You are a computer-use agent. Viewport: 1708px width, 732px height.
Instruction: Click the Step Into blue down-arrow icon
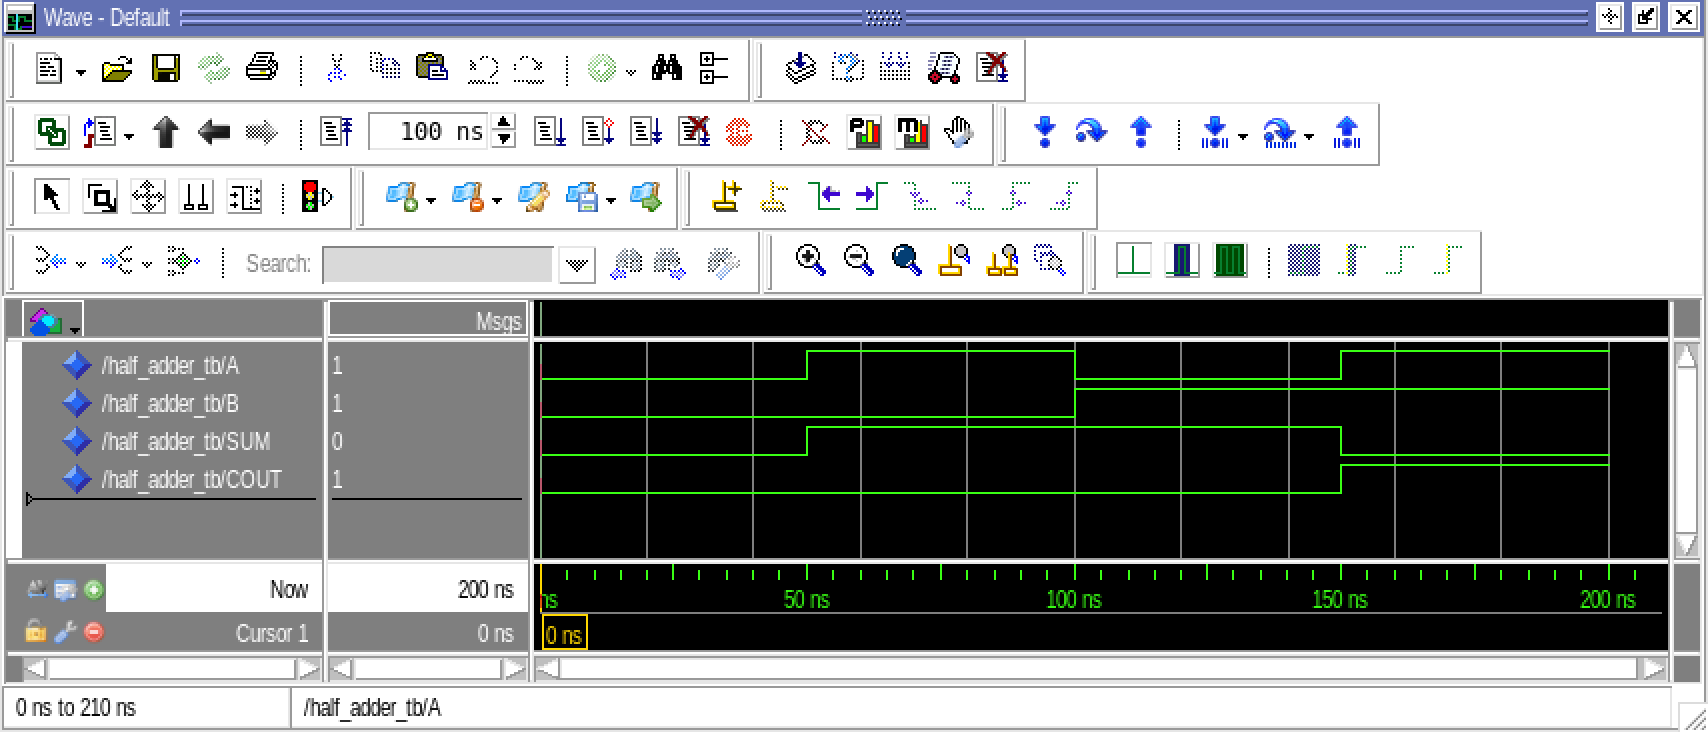click(1044, 132)
